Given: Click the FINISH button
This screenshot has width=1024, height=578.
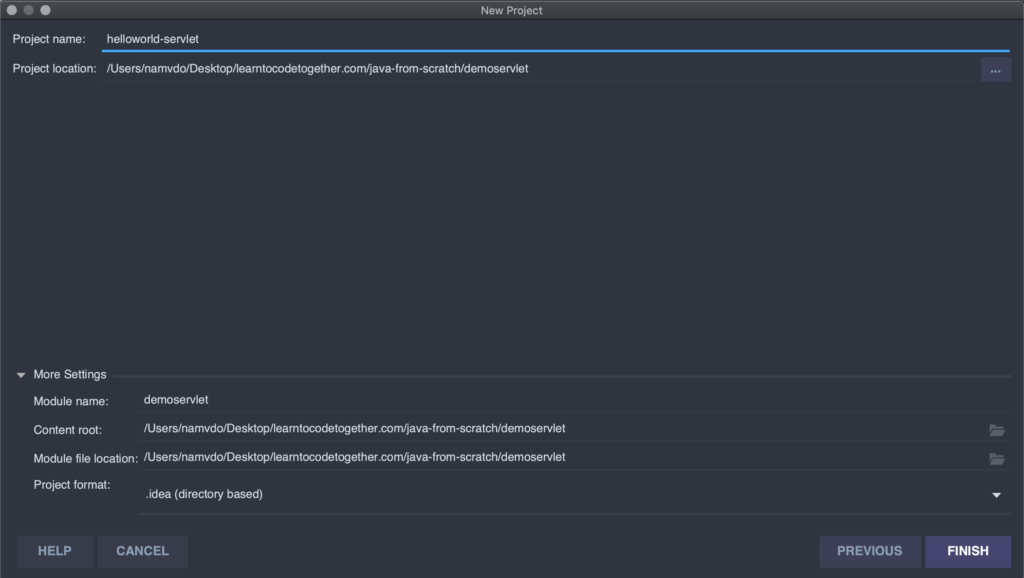Looking at the screenshot, I should [x=968, y=551].
